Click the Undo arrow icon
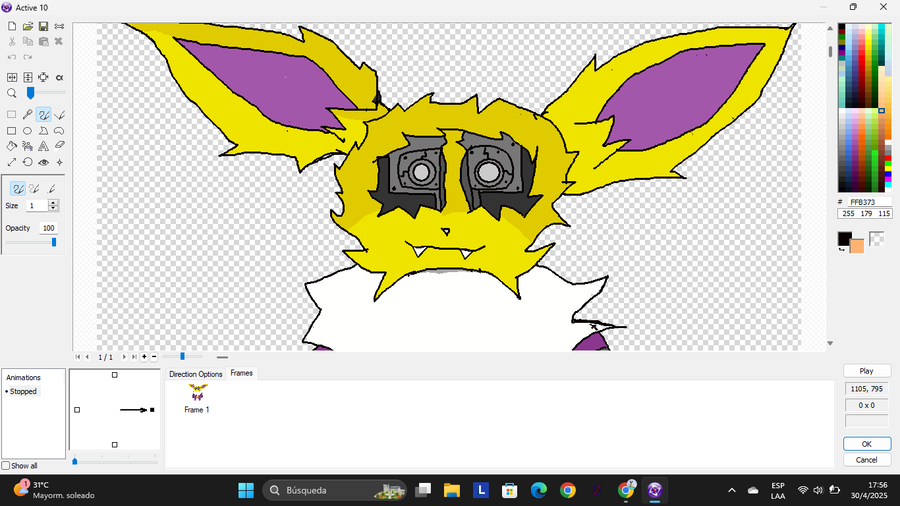Viewport: 900px width, 506px height. tap(11, 57)
